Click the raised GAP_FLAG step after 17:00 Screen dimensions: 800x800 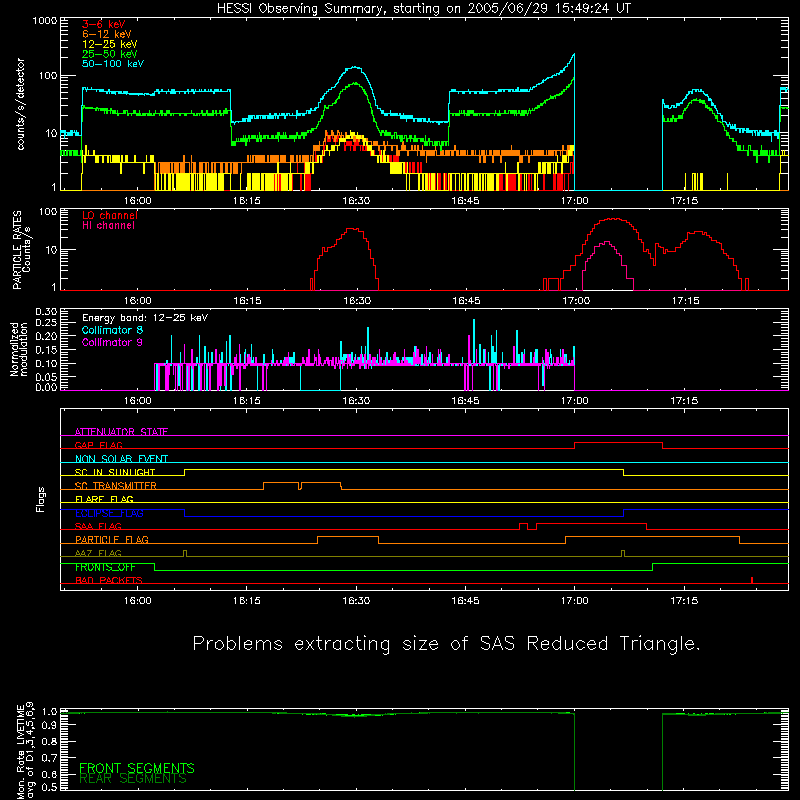click(618, 443)
